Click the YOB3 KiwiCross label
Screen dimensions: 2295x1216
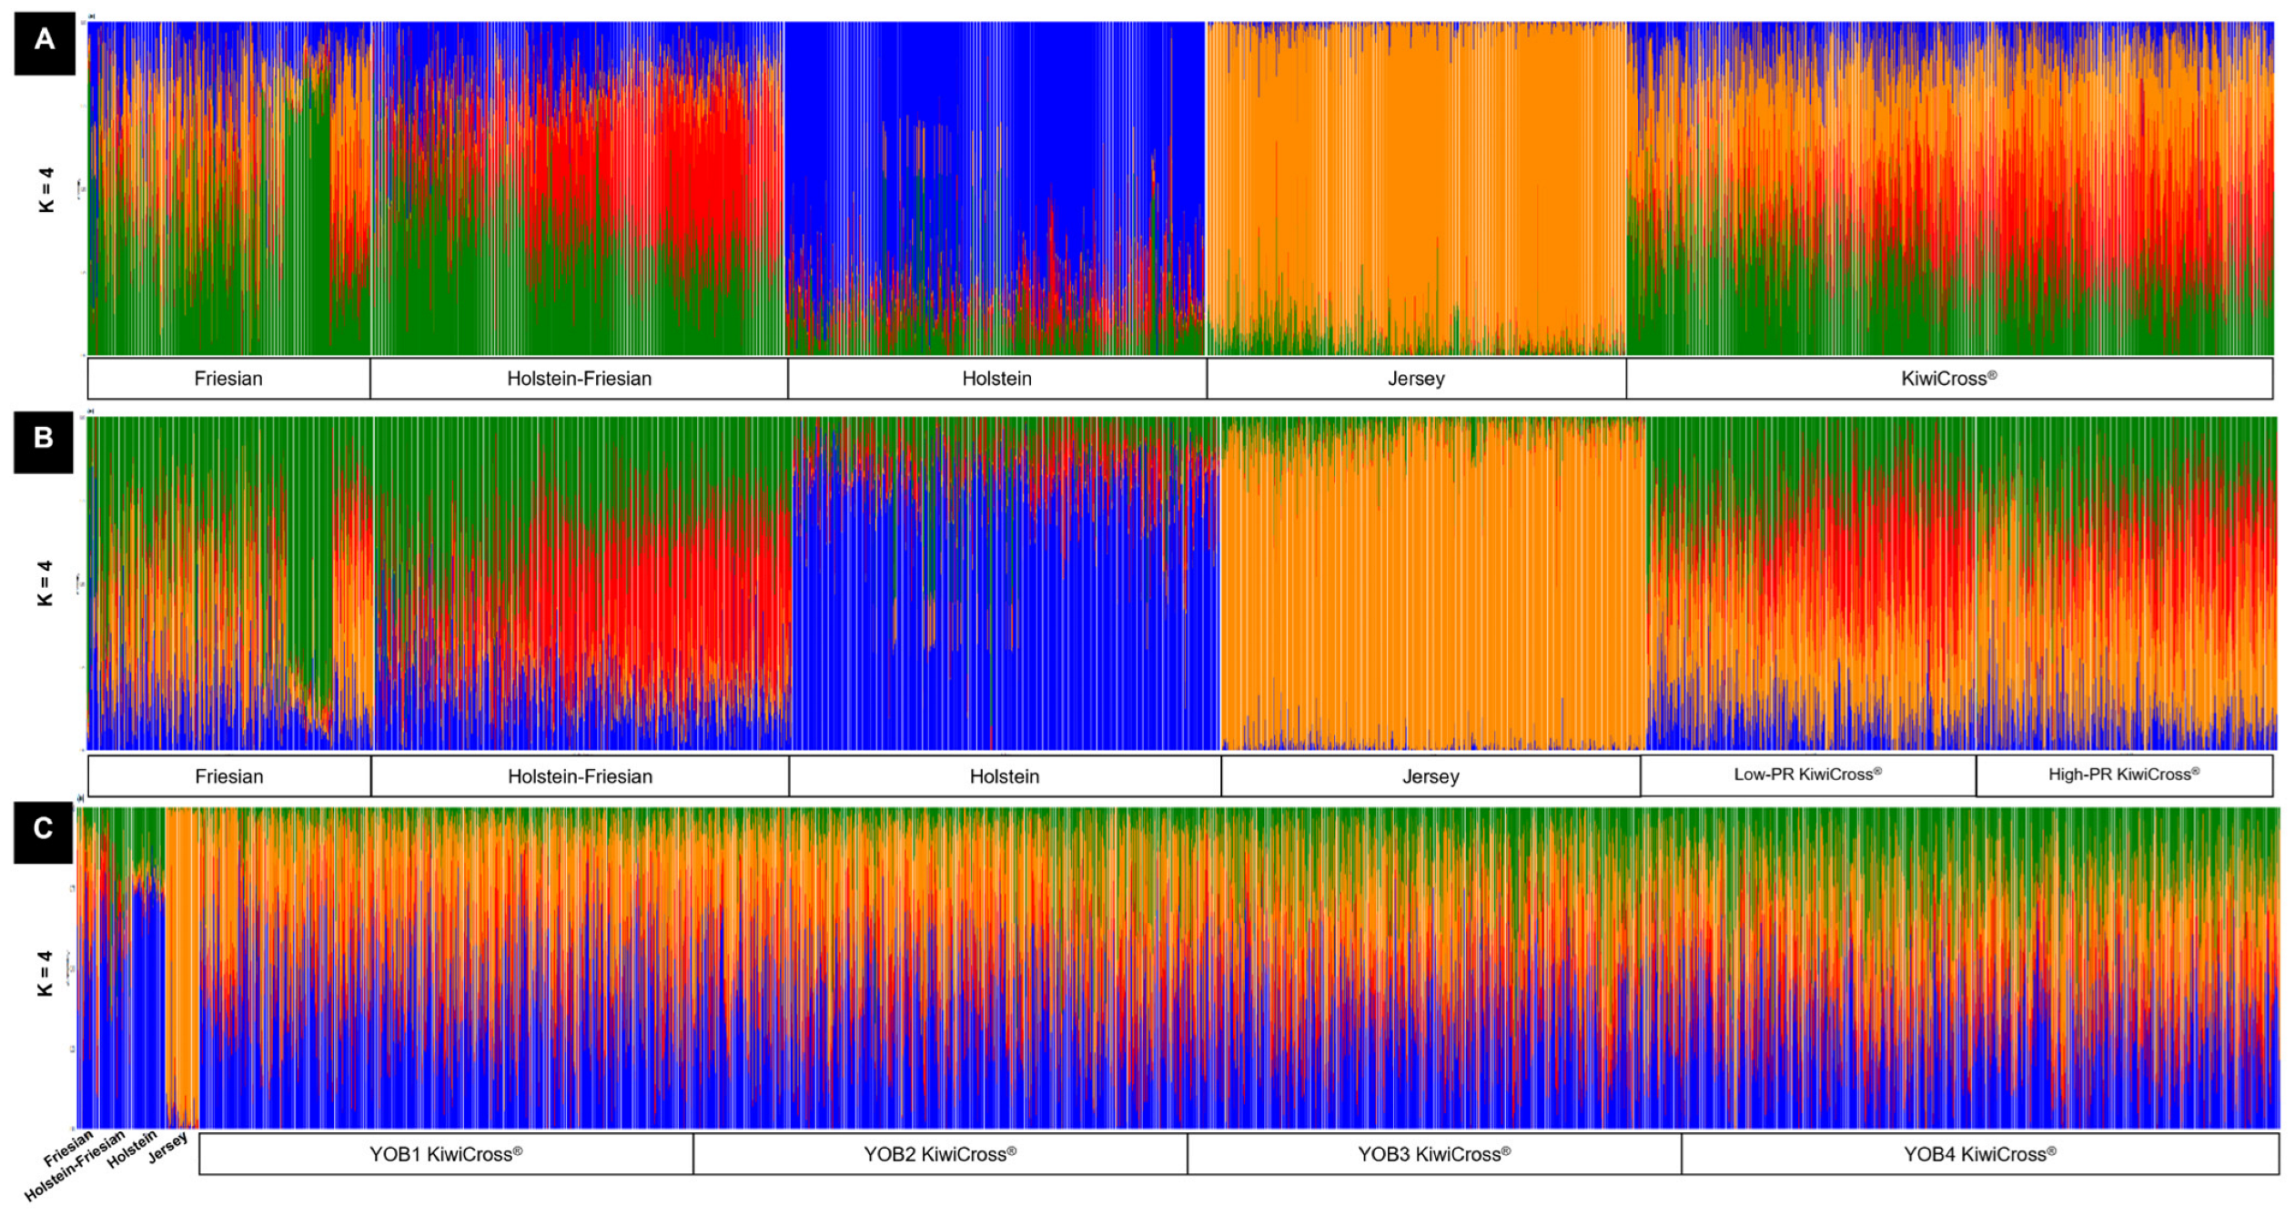[x=1434, y=1154]
